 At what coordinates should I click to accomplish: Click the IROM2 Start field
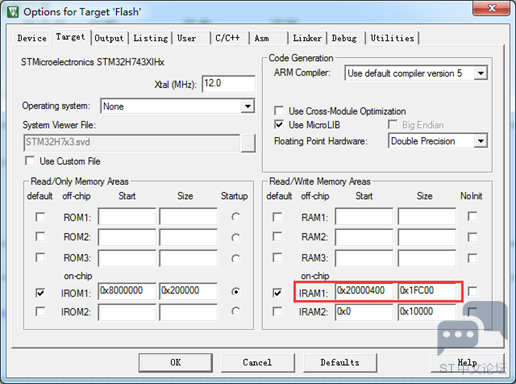coord(127,312)
